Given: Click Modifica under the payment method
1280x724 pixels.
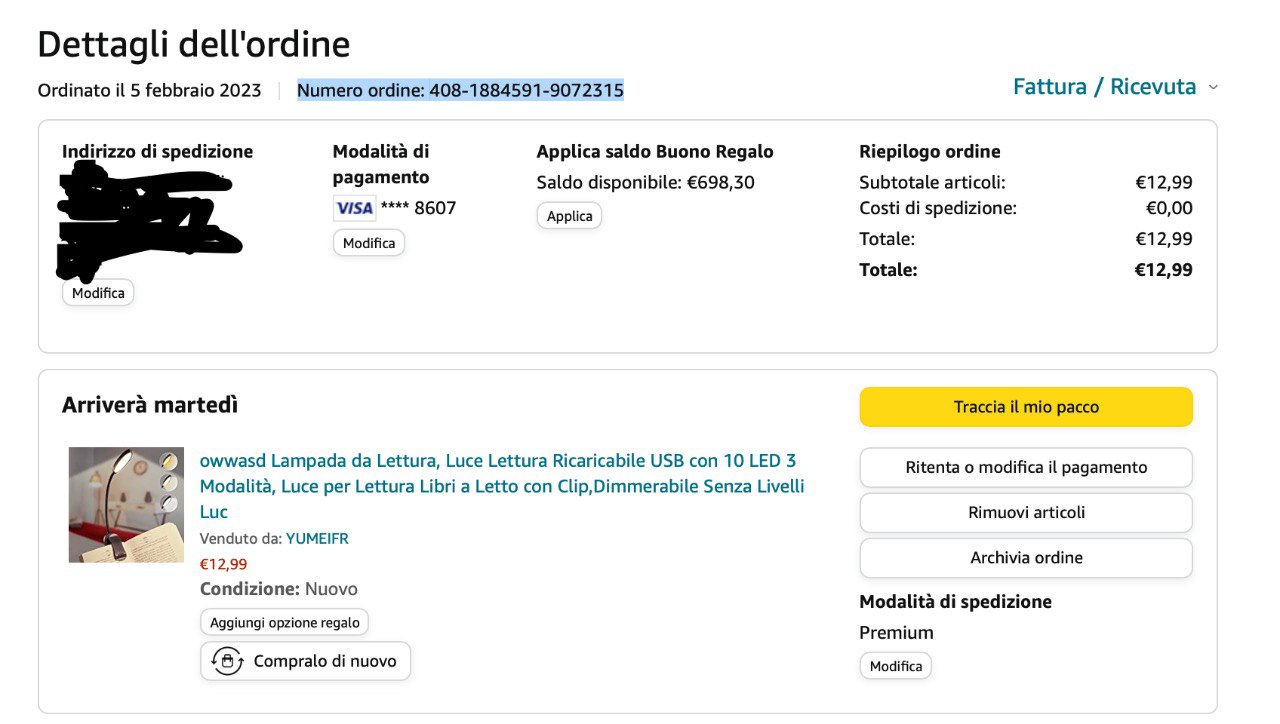Looking at the screenshot, I should [x=369, y=243].
